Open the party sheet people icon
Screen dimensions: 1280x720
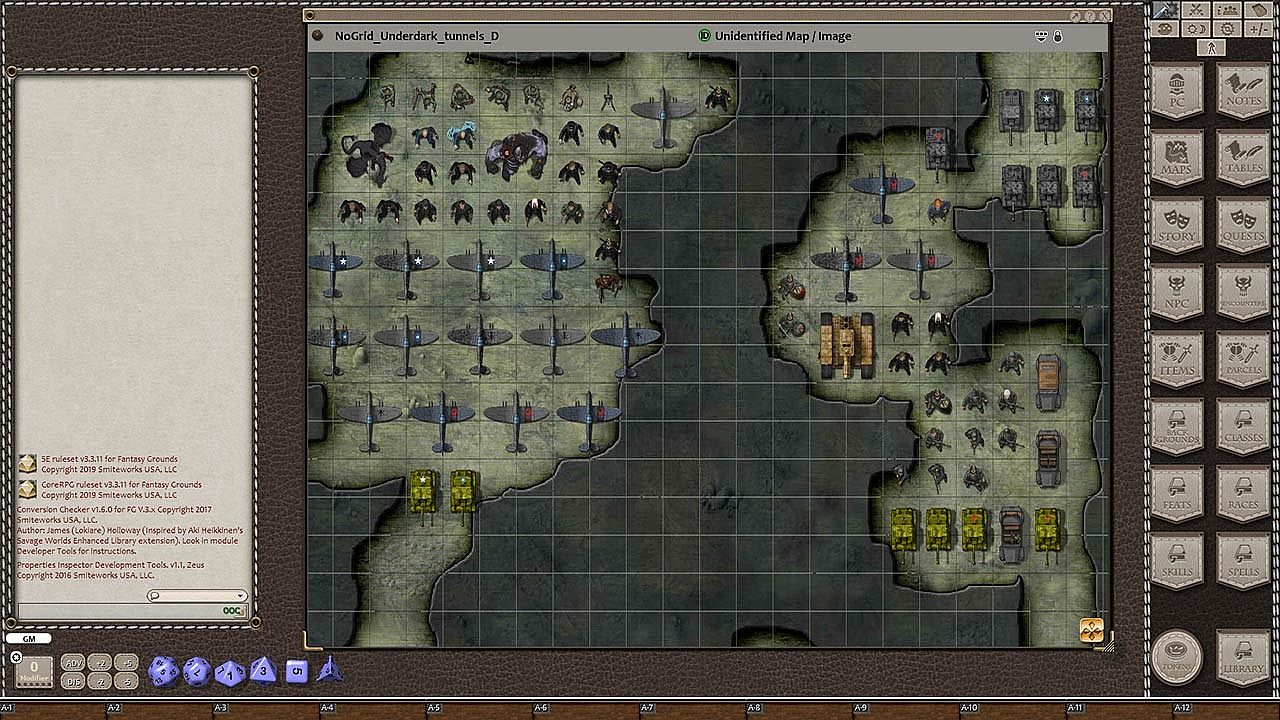point(1227,10)
